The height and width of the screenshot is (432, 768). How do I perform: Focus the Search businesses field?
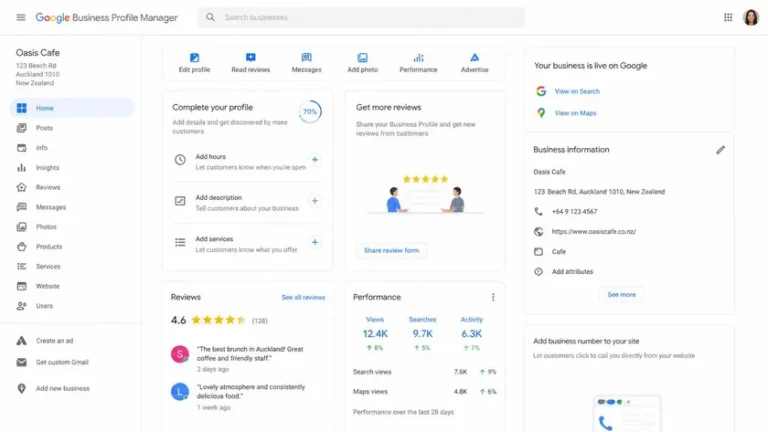point(361,18)
